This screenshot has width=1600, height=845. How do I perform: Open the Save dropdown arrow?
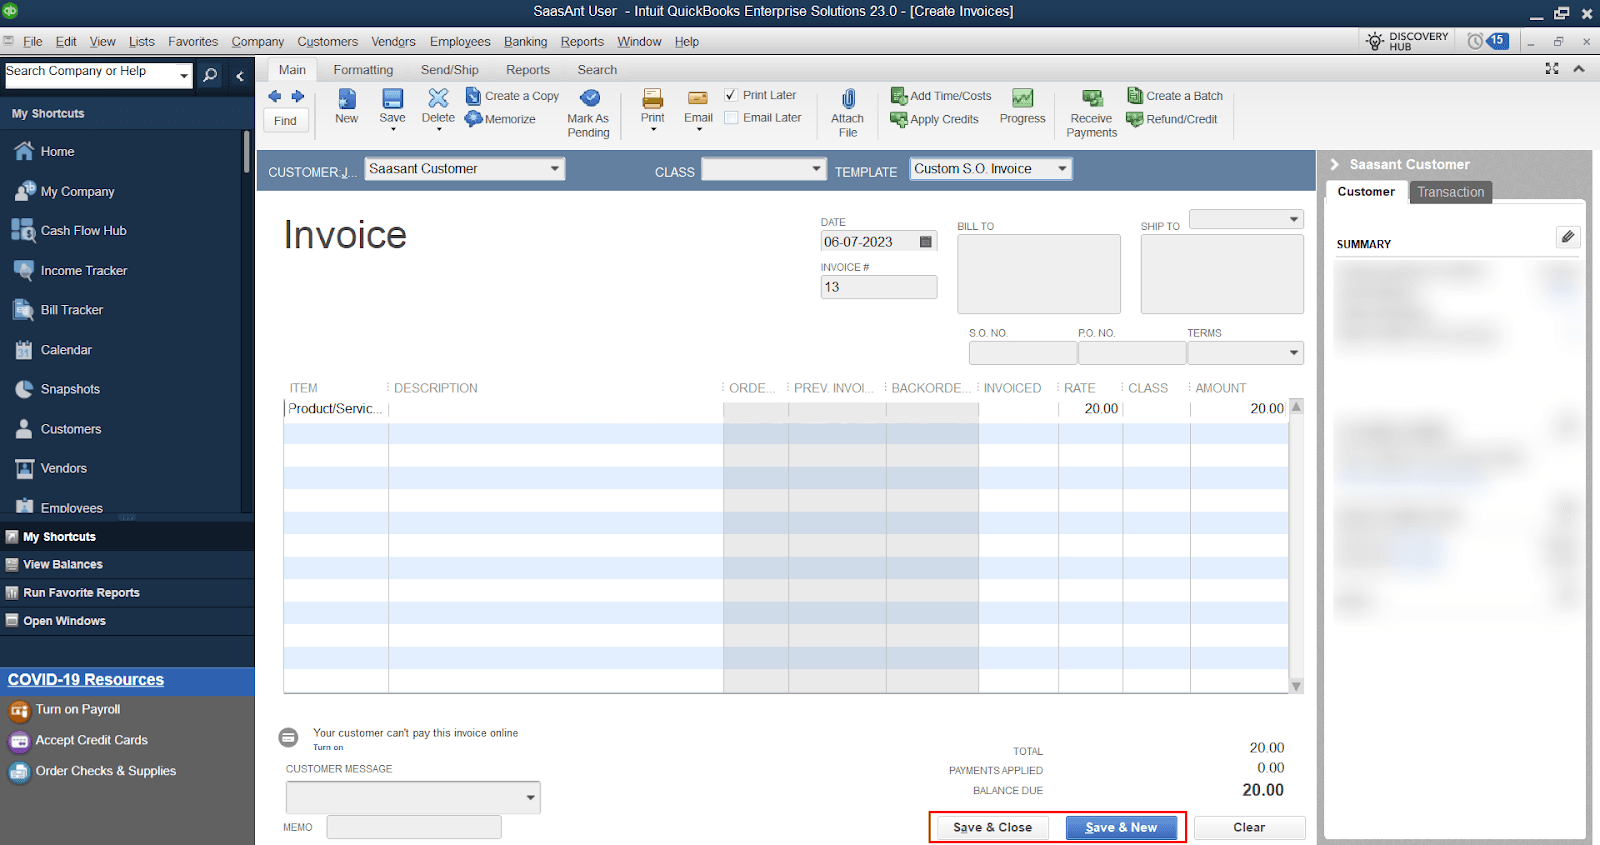393,130
